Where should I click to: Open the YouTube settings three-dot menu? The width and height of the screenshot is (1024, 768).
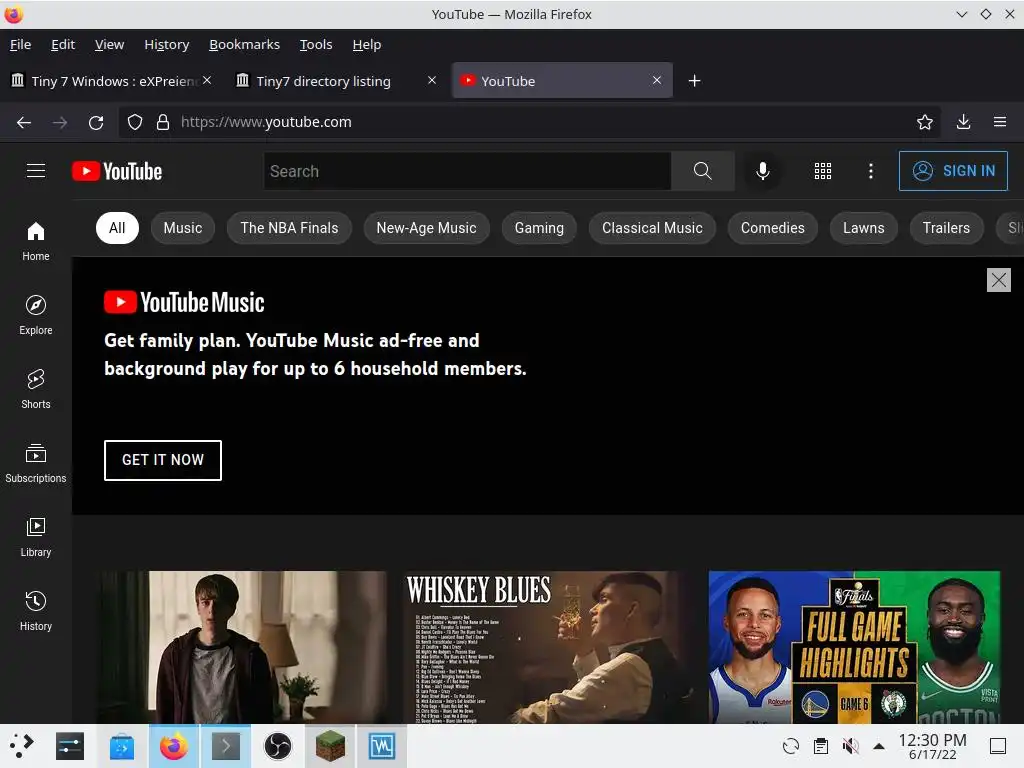[871, 171]
